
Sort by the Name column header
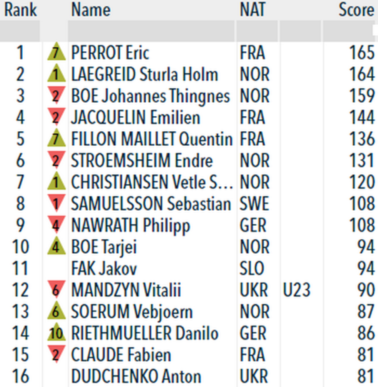(x=91, y=9)
